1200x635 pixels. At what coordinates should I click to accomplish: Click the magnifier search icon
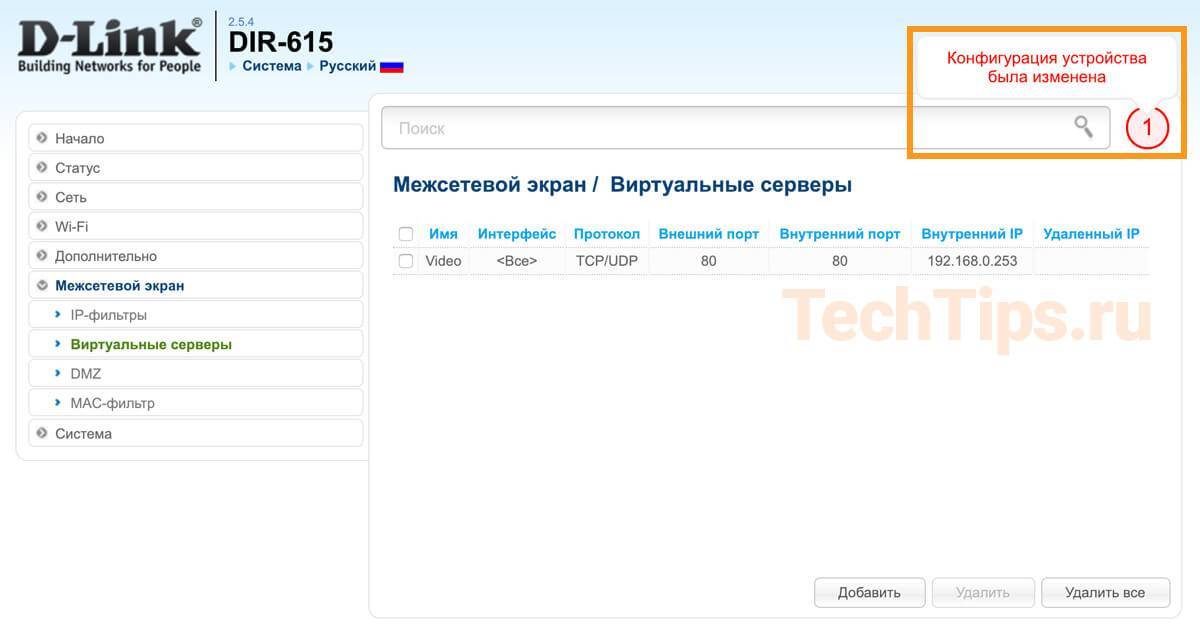(x=1083, y=127)
